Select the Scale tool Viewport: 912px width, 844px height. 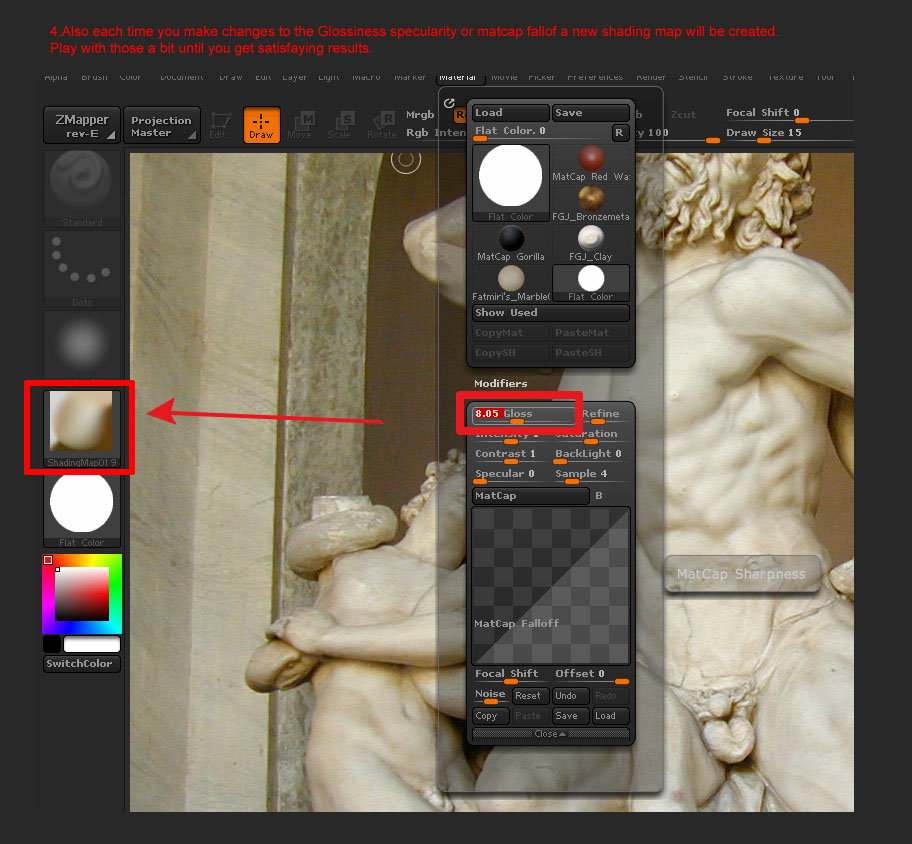pyautogui.click(x=339, y=125)
